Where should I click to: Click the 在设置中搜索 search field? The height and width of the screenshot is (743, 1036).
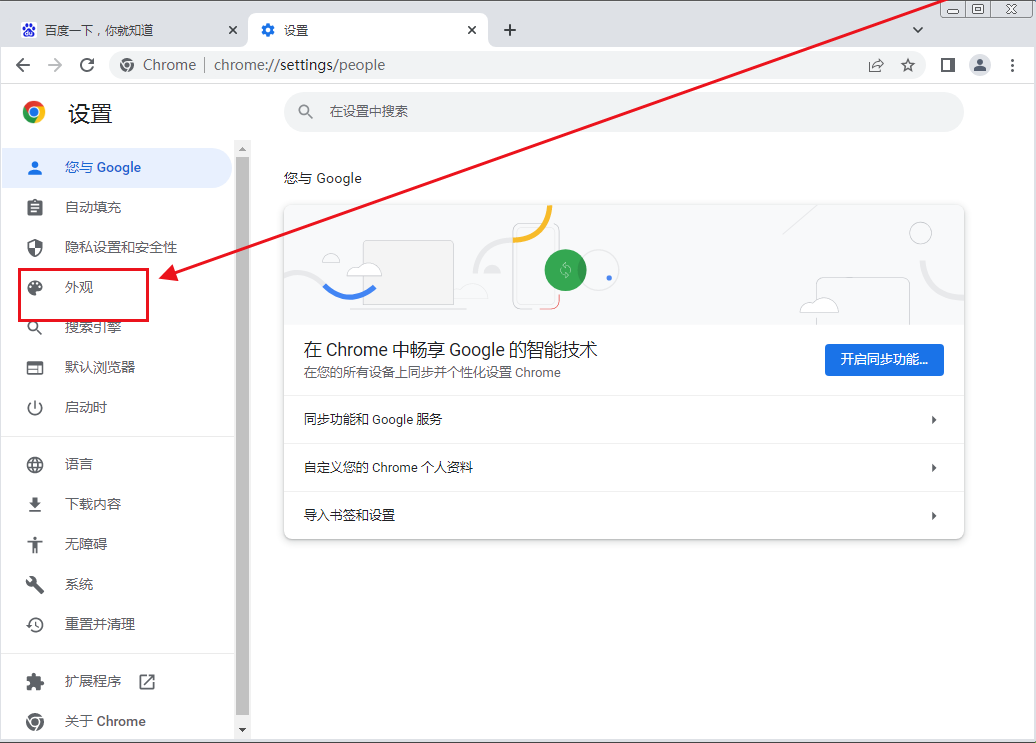pos(624,112)
